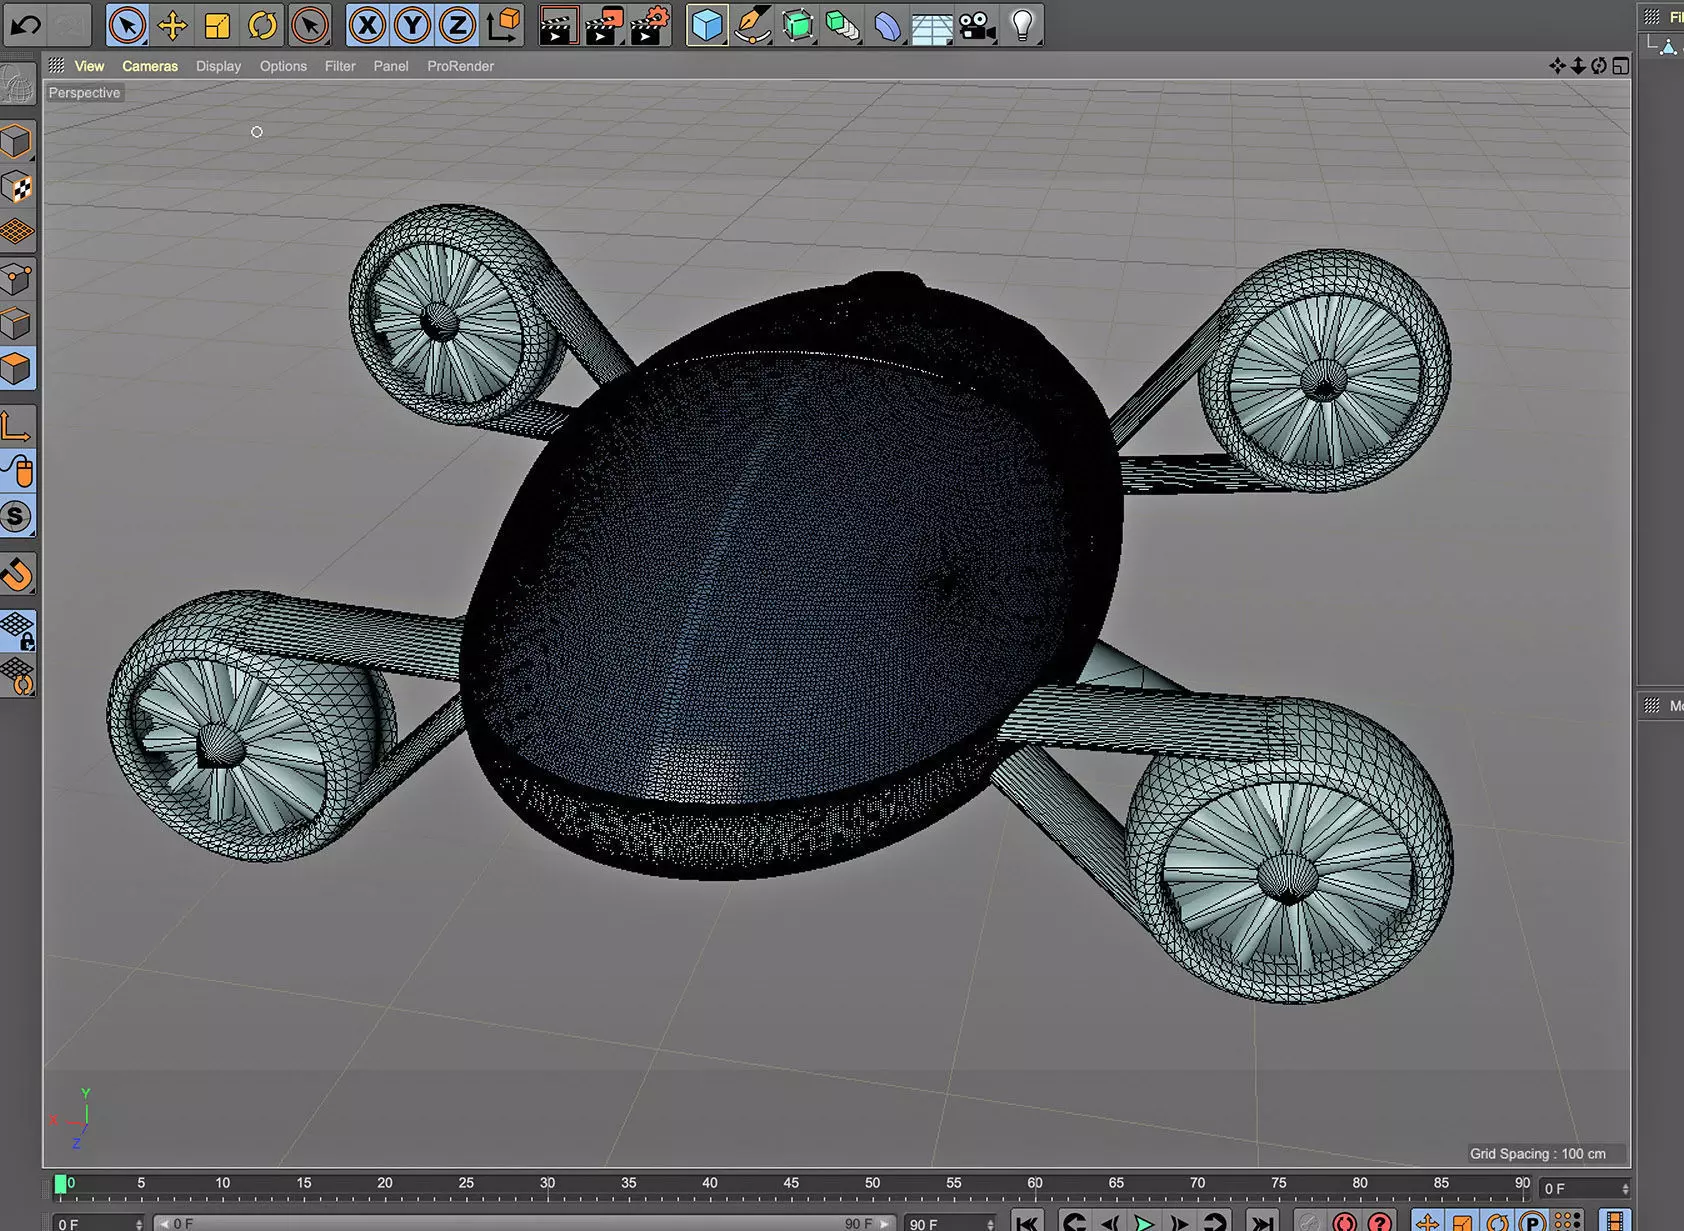Click the viewport menu grip icon

[x=56, y=65]
